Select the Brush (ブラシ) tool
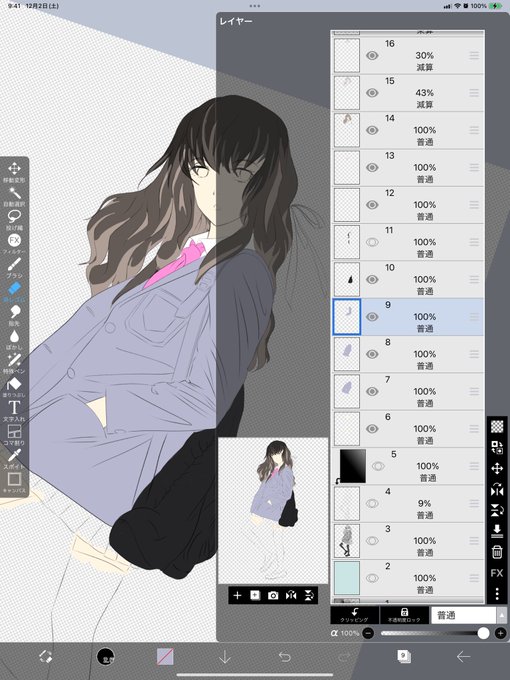 (x=14, y=268)
